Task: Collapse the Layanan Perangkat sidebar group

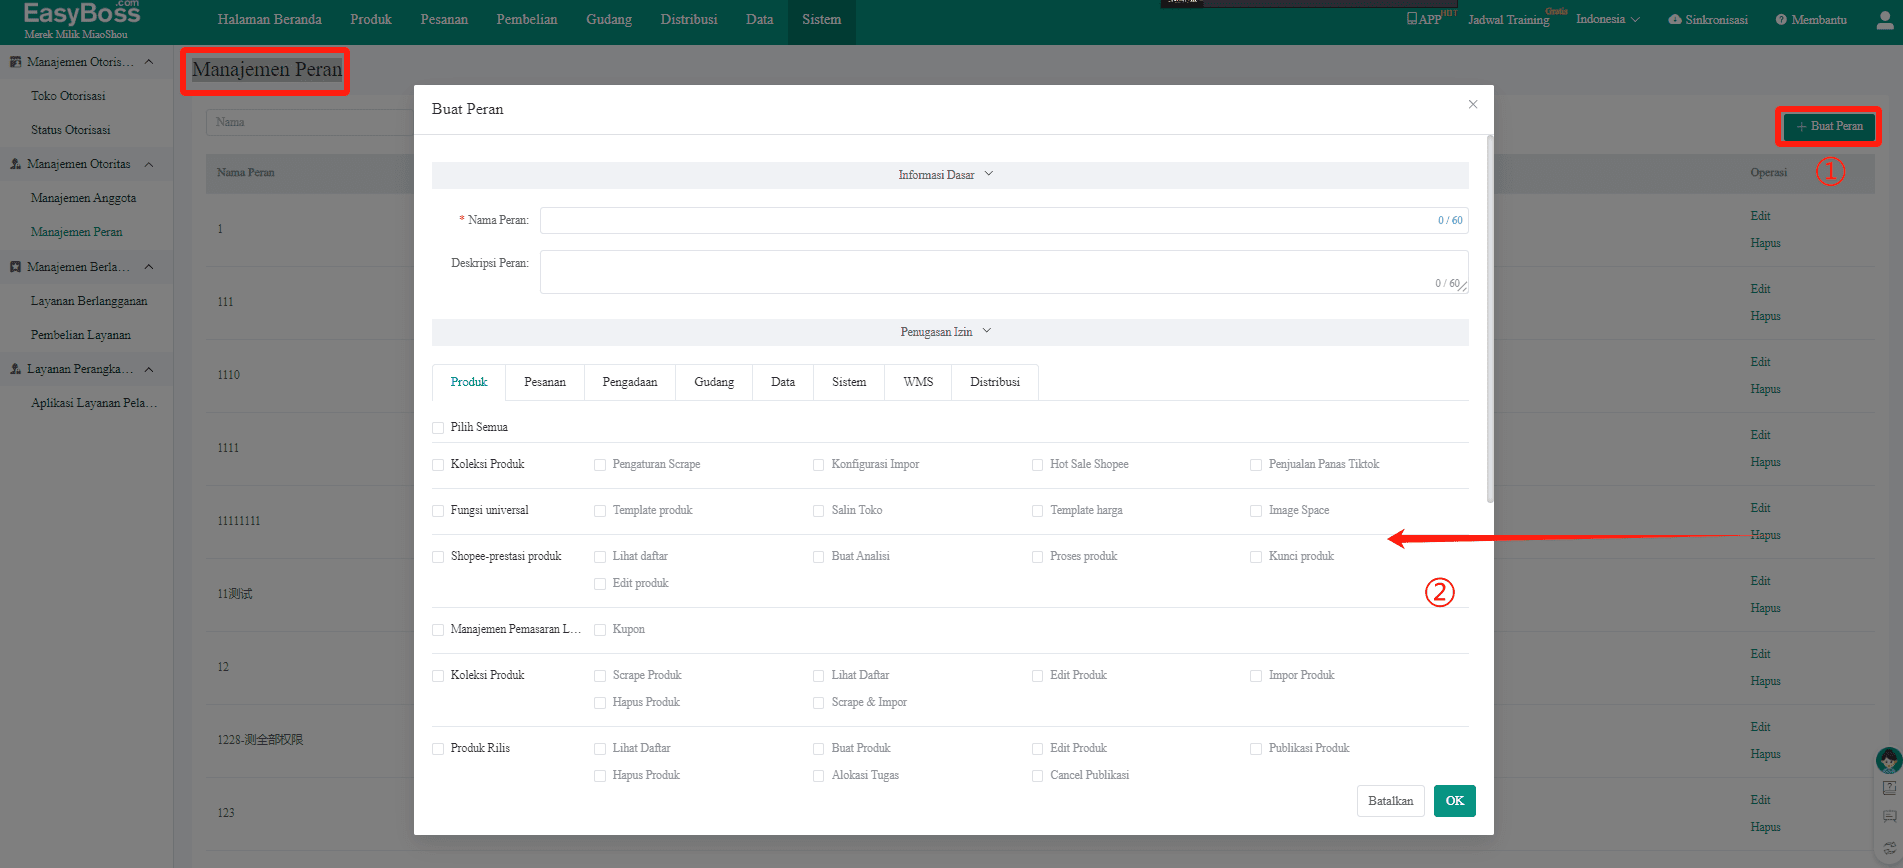Action: pos(149,369)
